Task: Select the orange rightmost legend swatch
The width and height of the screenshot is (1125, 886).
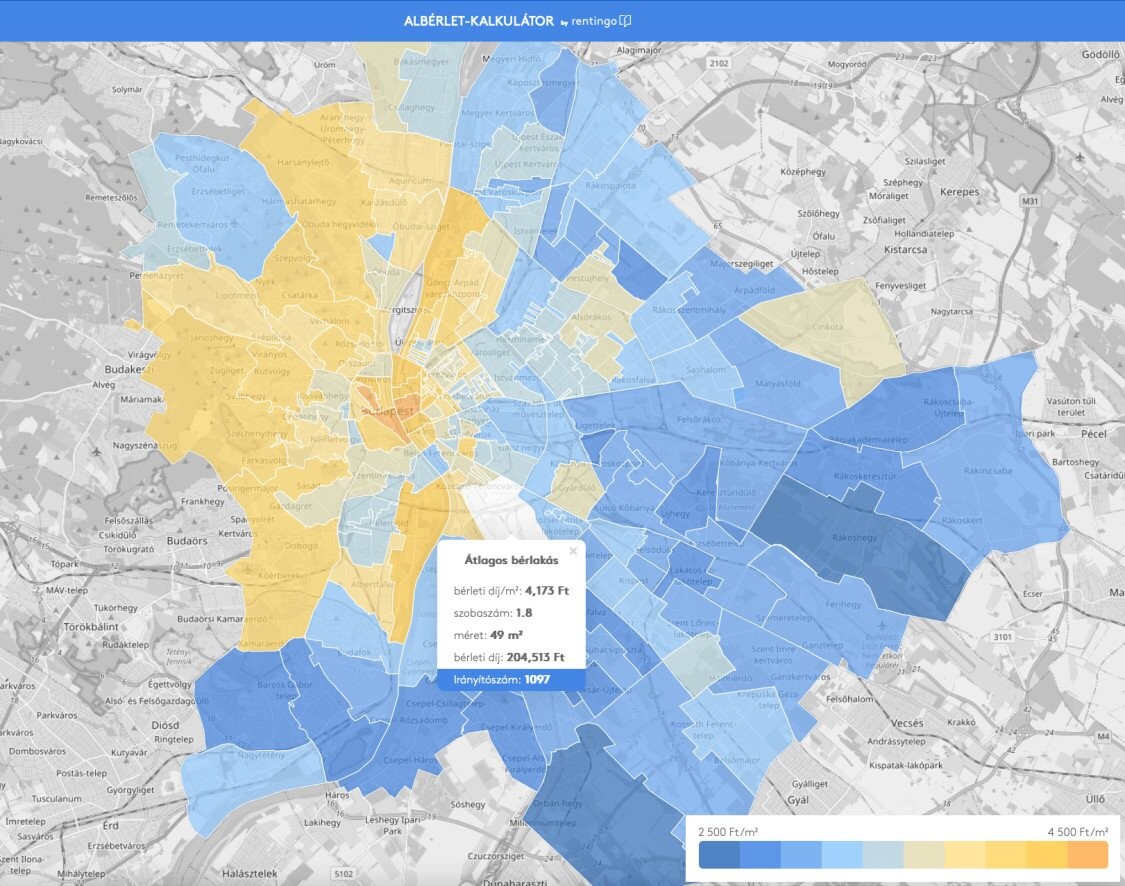Action: tap(1087, 854)
